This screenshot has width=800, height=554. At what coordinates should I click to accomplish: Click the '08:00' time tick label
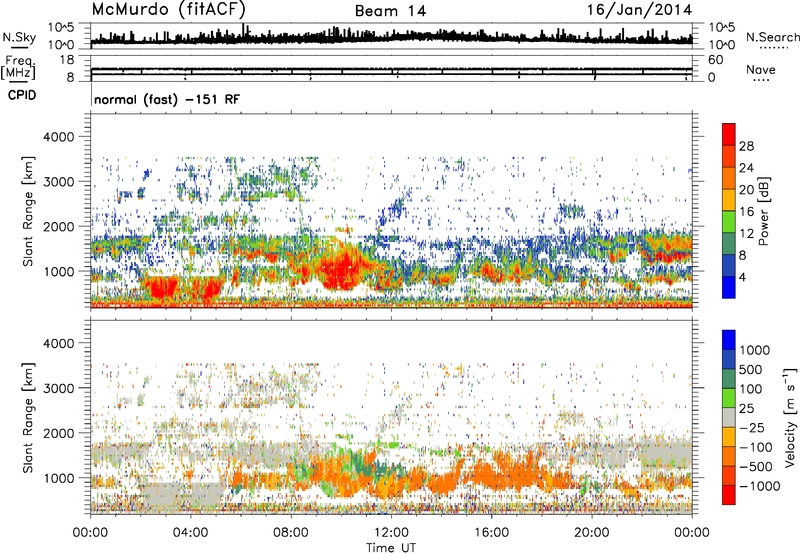coord(291,533)
